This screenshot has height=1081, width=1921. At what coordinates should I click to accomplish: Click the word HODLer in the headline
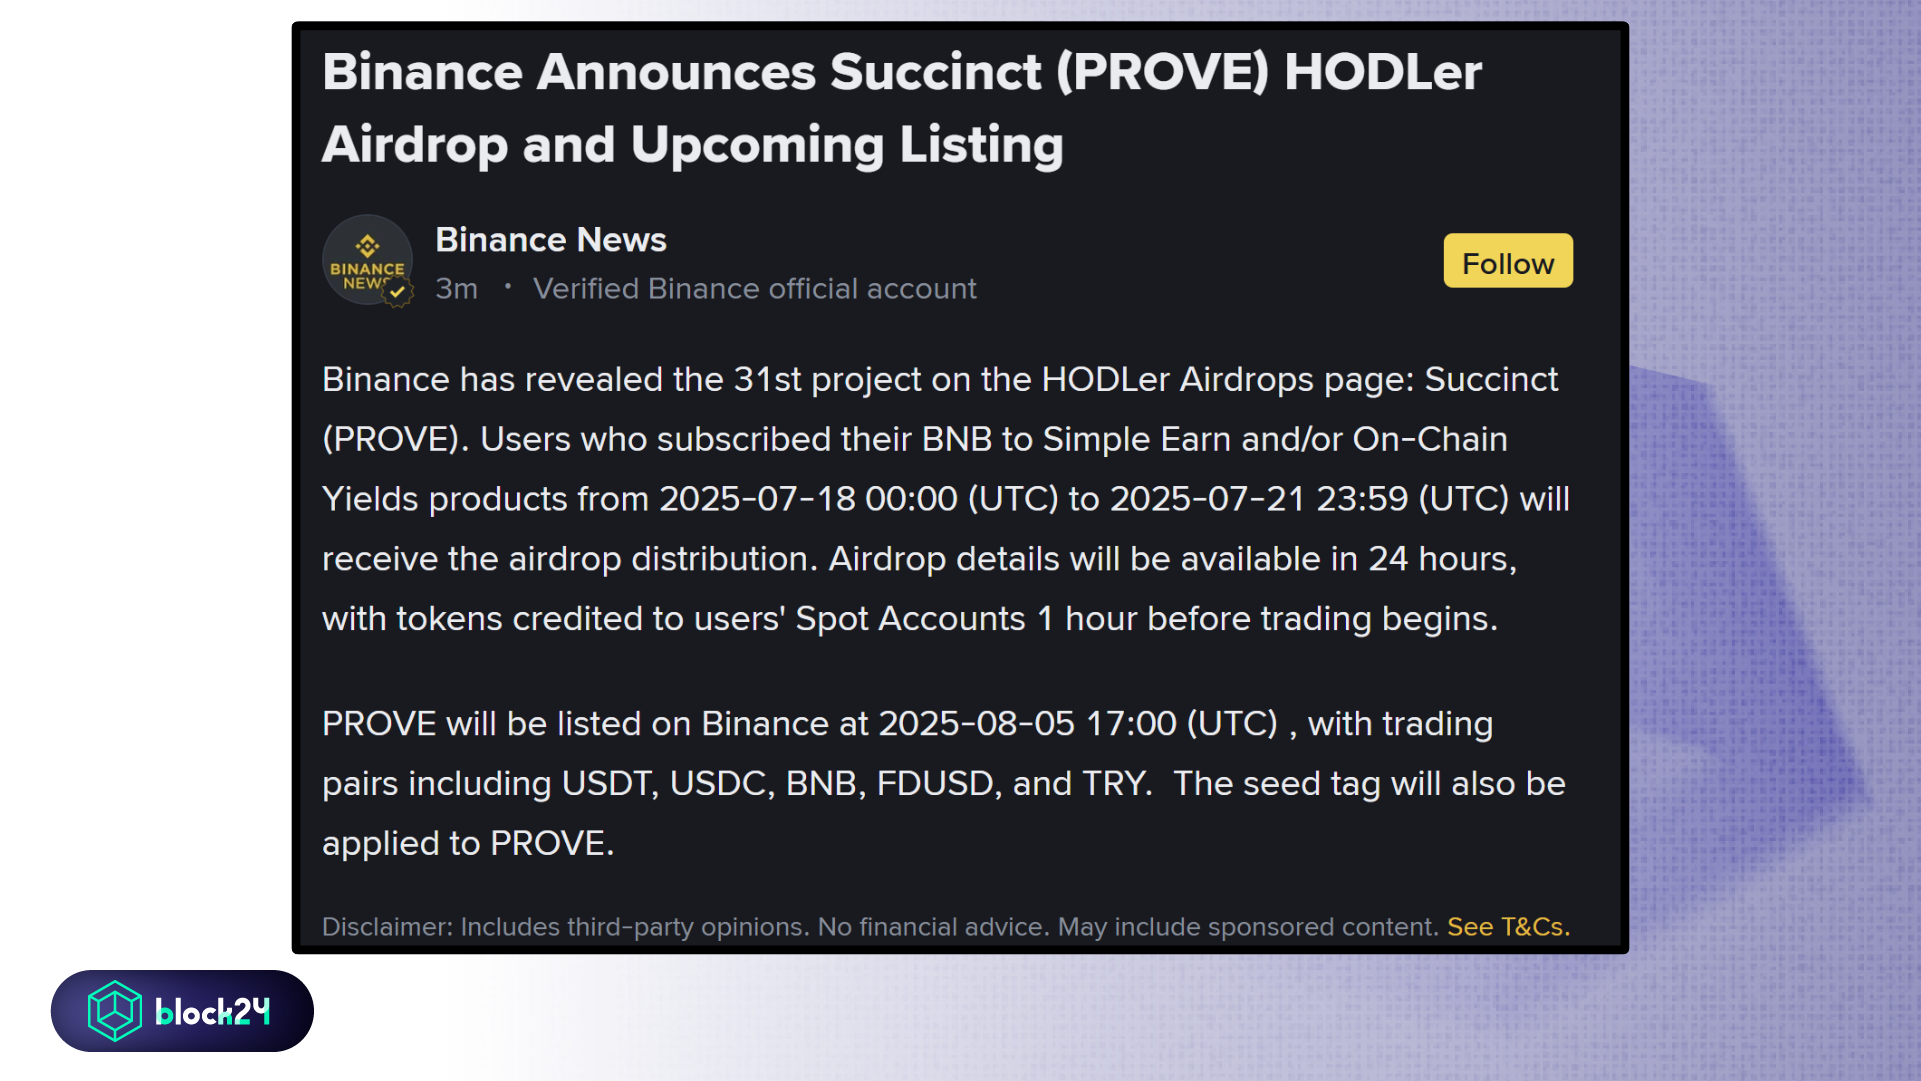coord(1382,72)
